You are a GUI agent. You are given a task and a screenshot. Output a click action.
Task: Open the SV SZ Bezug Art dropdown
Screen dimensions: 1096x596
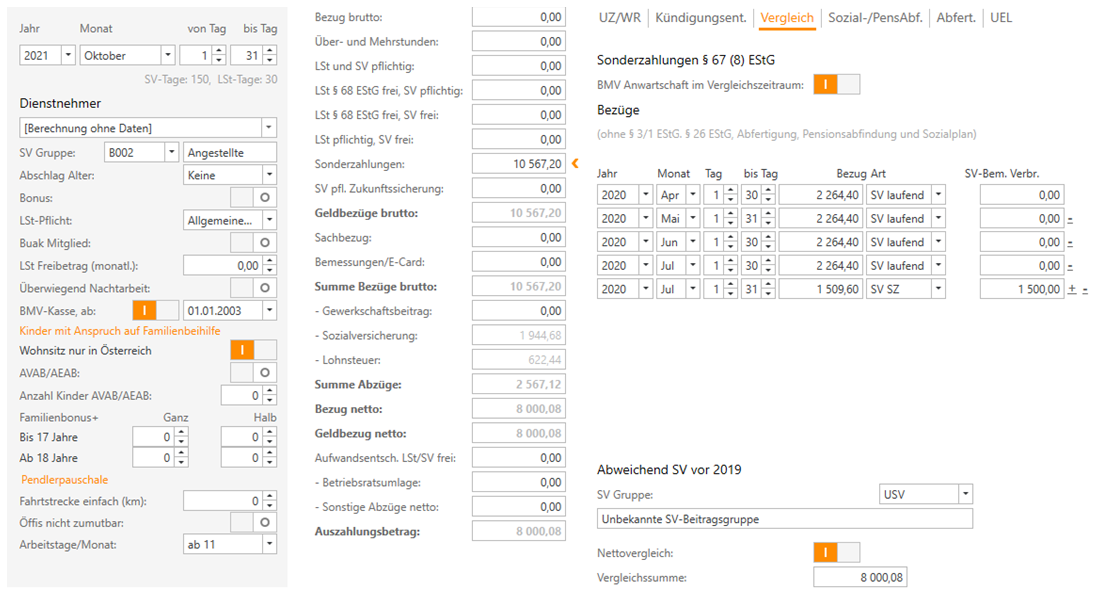point(939,289)
